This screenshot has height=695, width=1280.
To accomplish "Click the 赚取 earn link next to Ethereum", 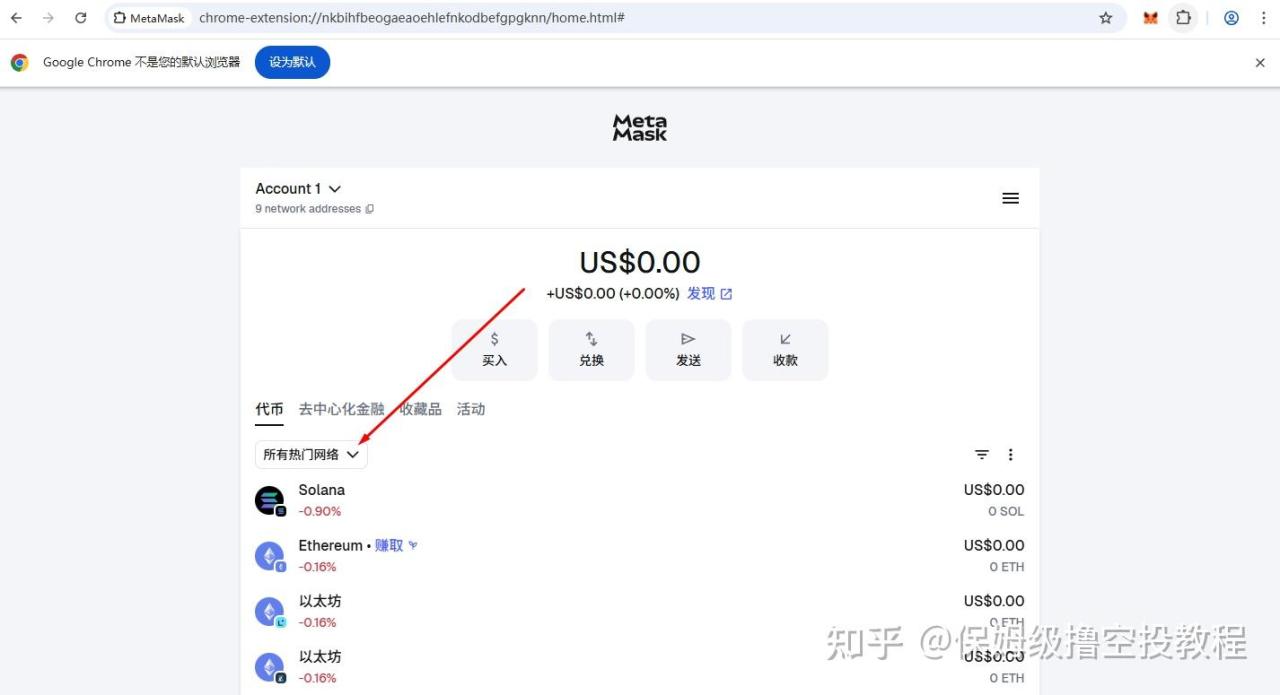I will 389,546.
